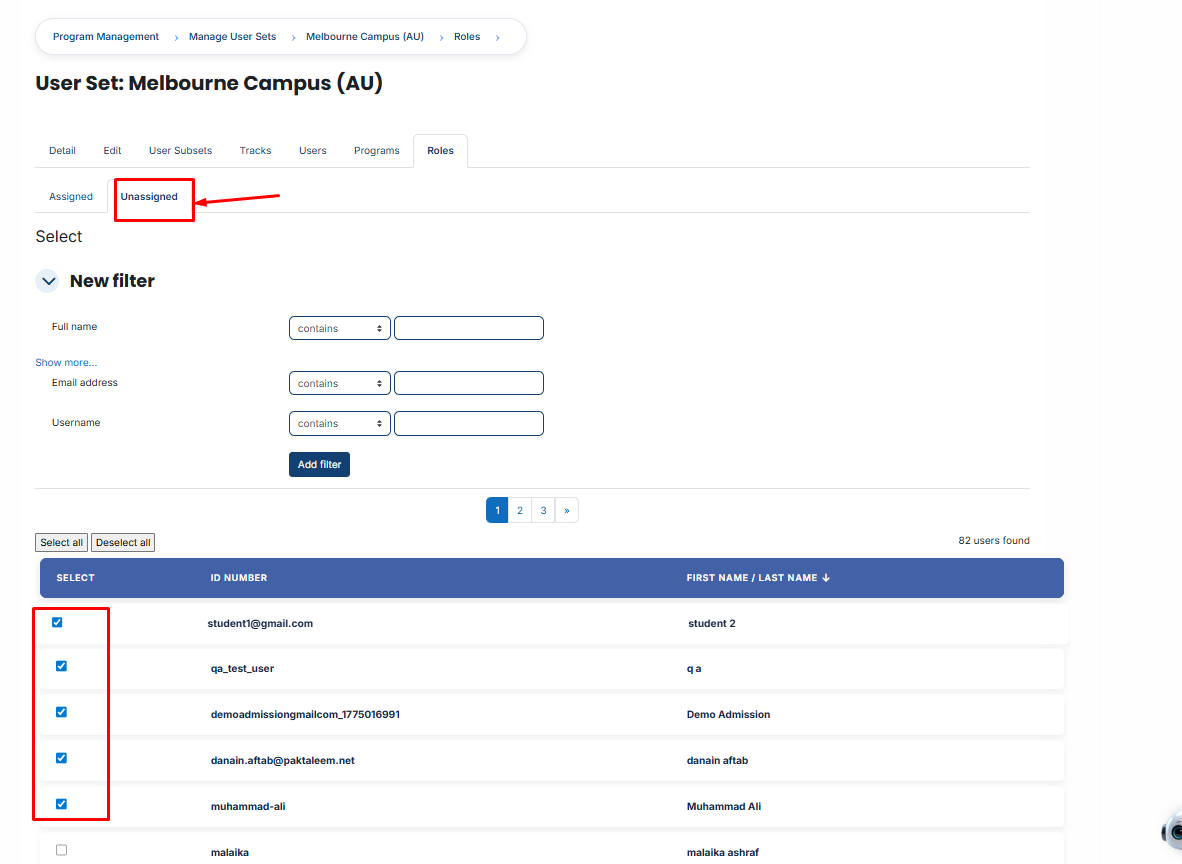The height and width of the screenshot is (864, 1182).
Task: Open Melbourne Campus (AU) breadcrumb link
Action: point(365,37)
